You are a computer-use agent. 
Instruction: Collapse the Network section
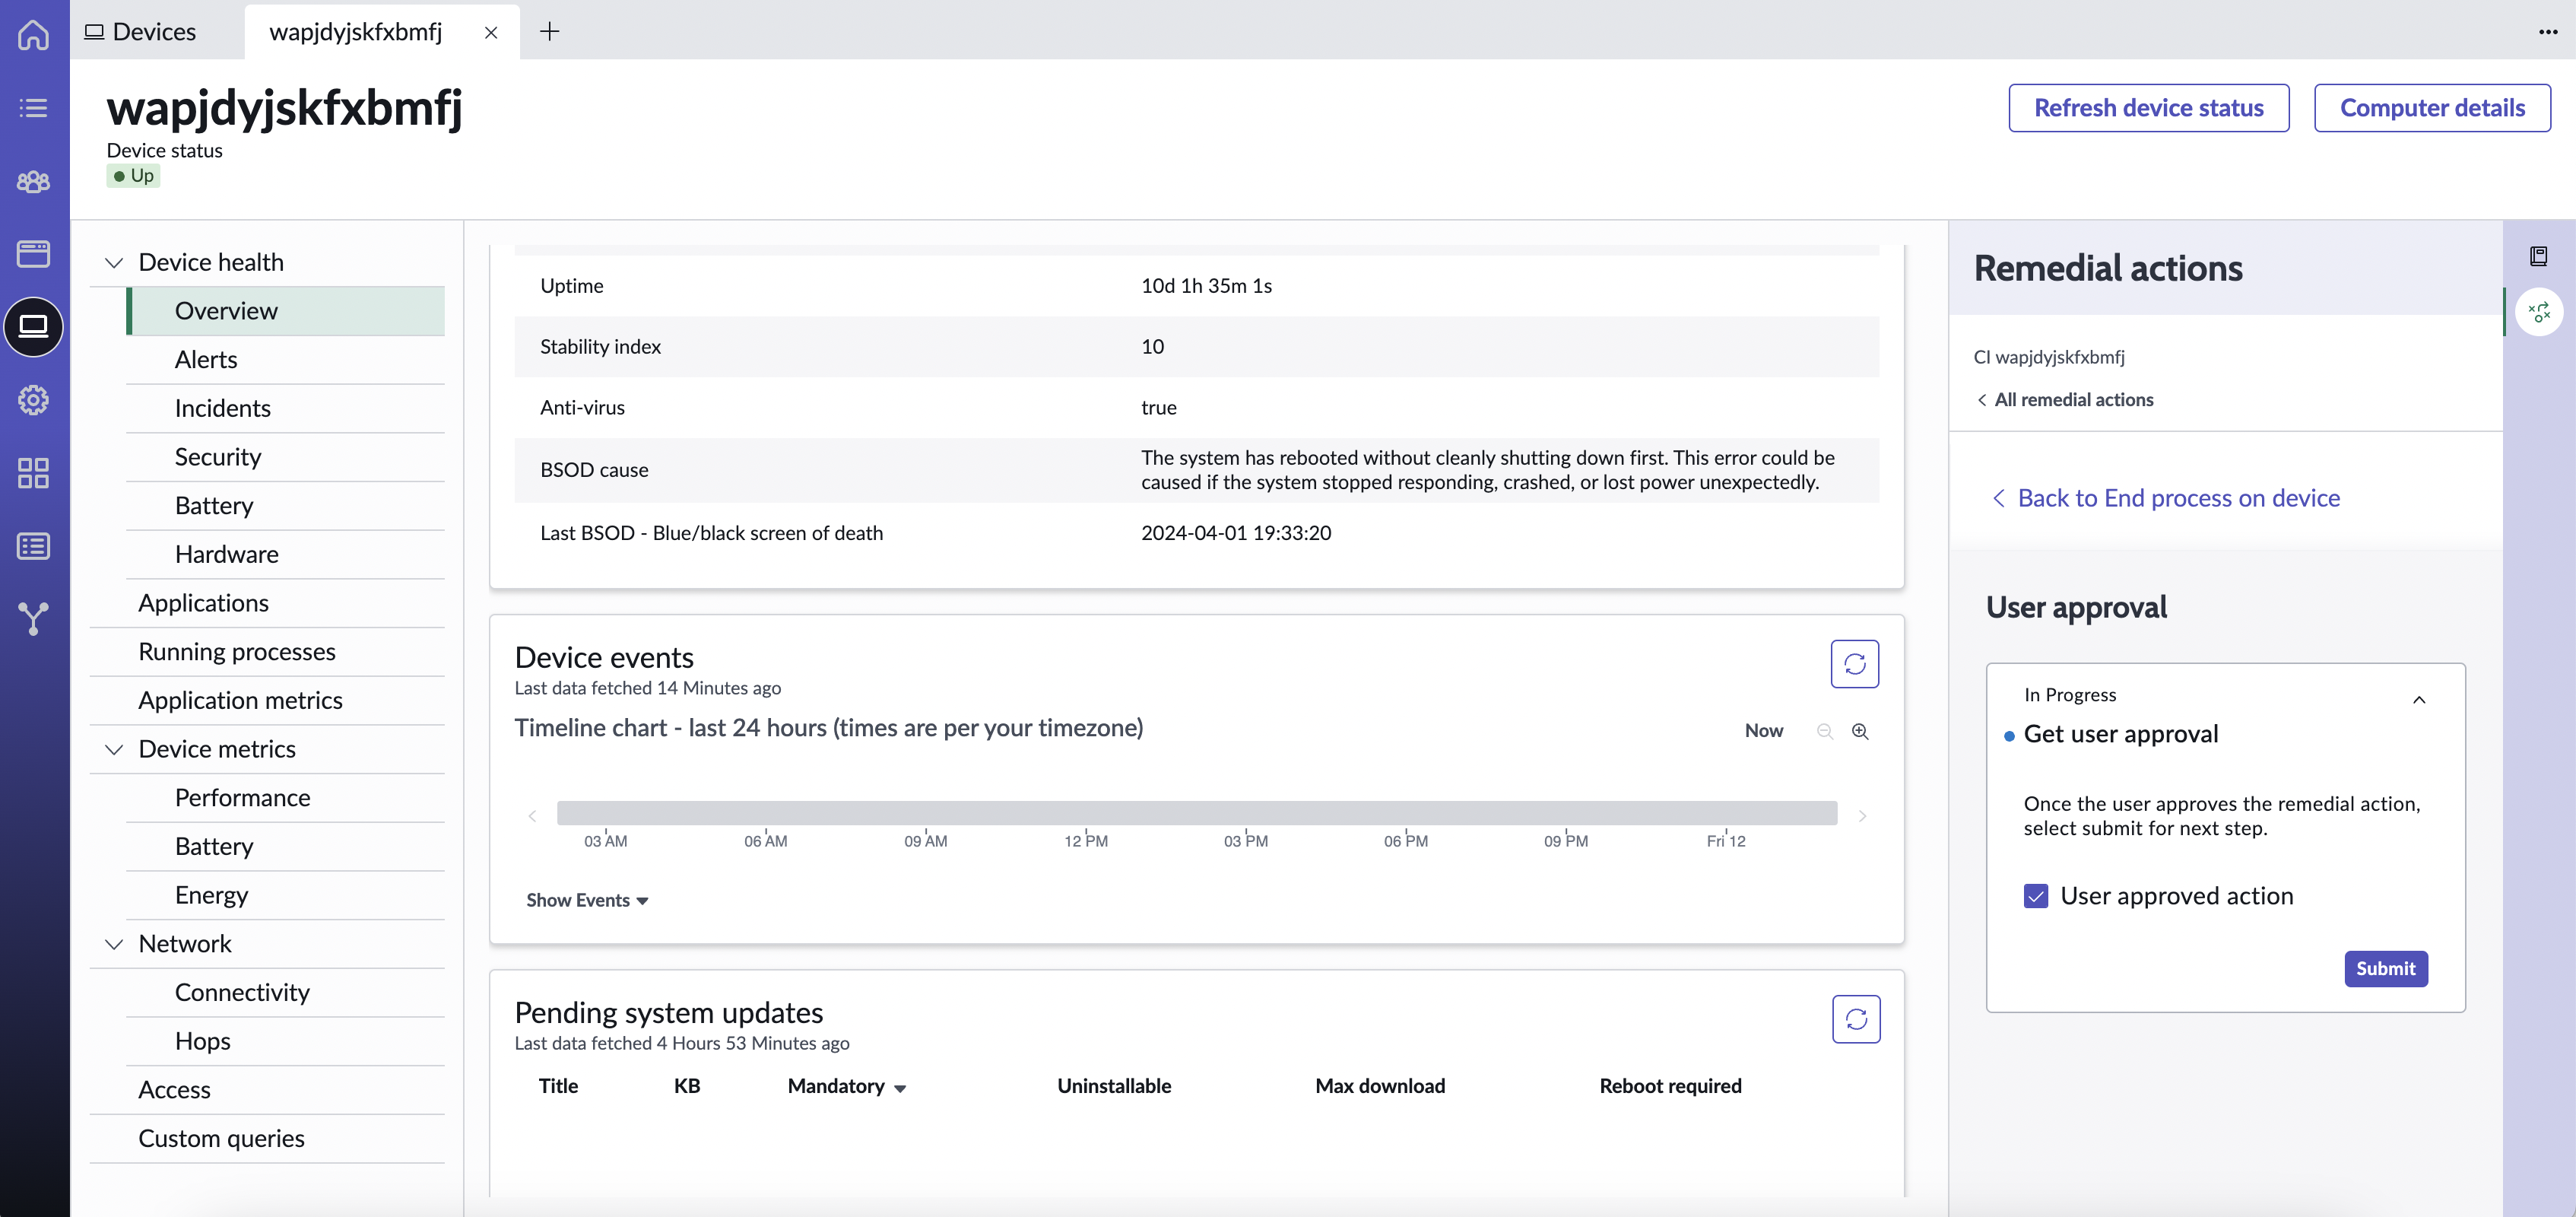[x=114, y=944]
